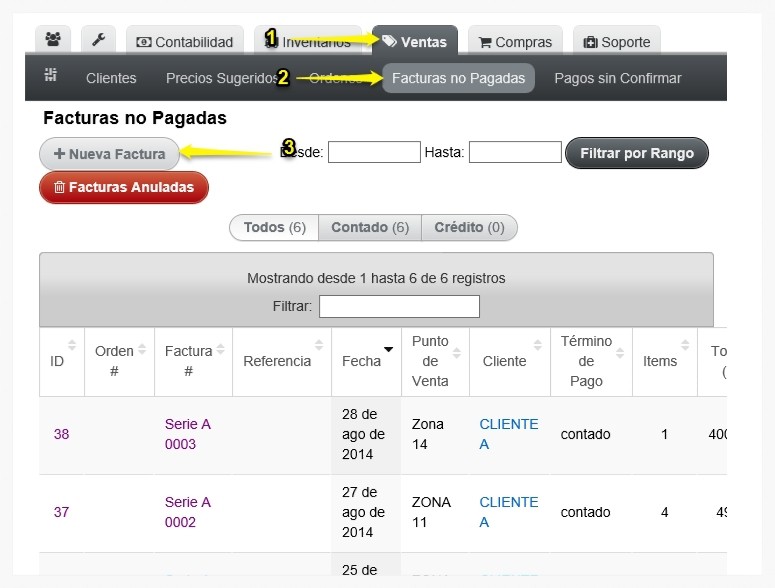This screenshot has height=588, width=775.
Task: Sort by Punto de Venta arrows
Action: click(x=457, y=353)
